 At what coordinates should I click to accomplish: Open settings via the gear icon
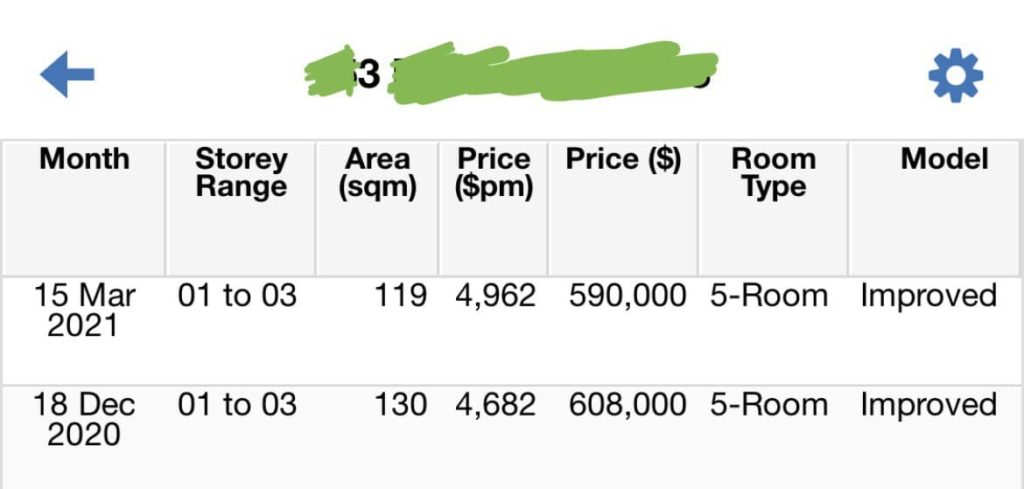[x=955, y=75]
